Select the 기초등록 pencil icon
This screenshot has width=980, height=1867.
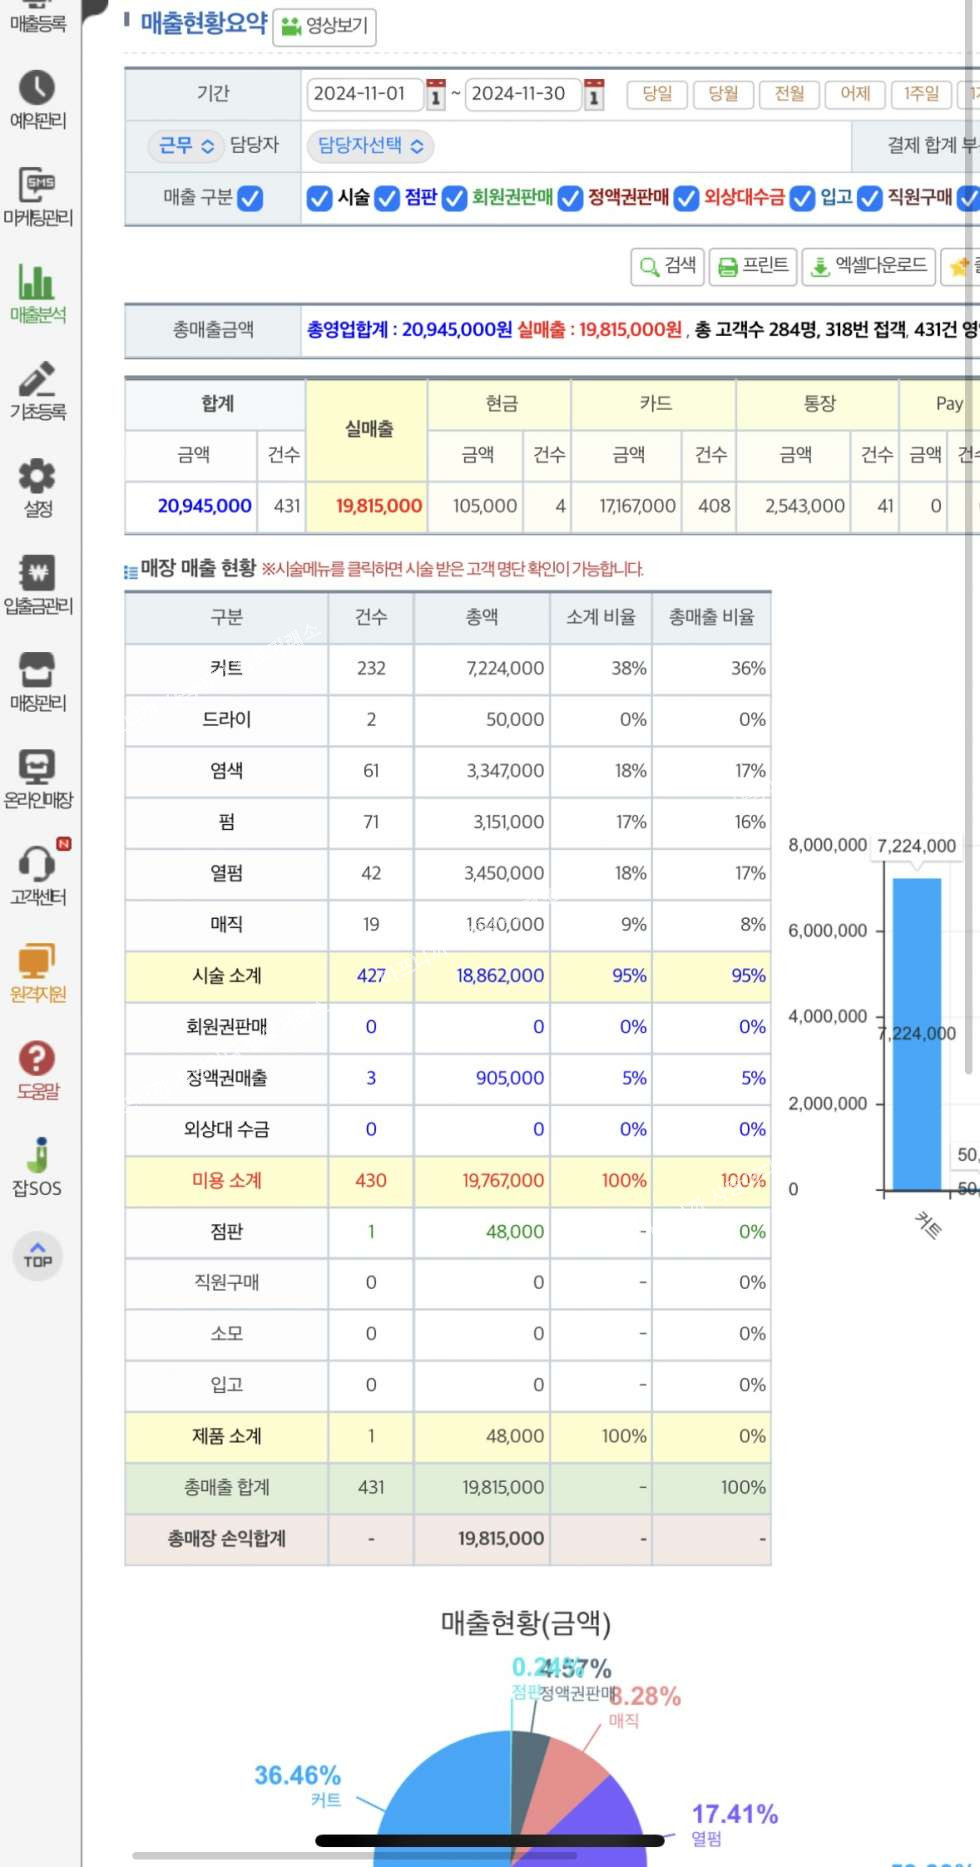point(37,380)
